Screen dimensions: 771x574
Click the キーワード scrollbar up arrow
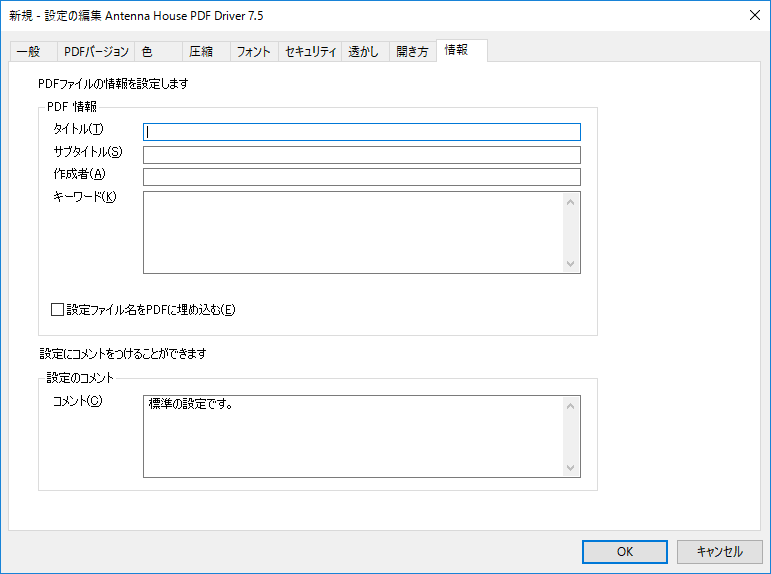(570, 202)
